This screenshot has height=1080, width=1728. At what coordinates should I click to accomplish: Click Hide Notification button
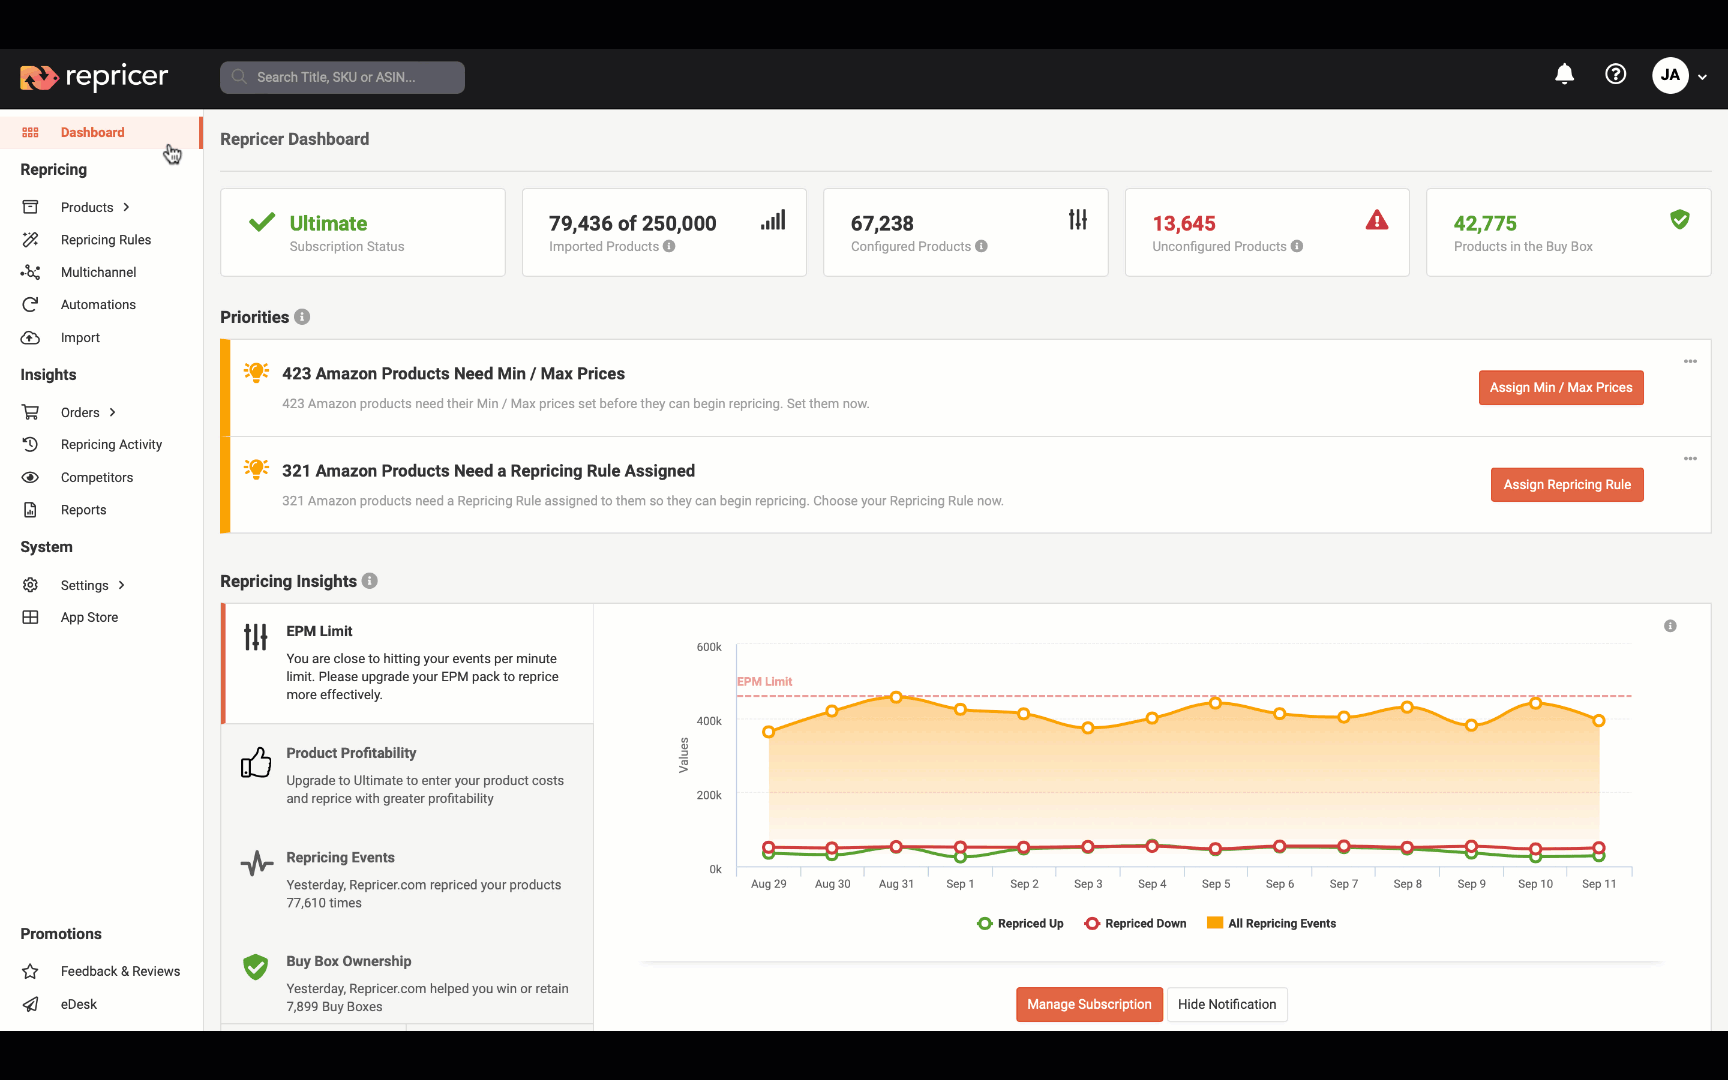(x=1227, y=1005)
